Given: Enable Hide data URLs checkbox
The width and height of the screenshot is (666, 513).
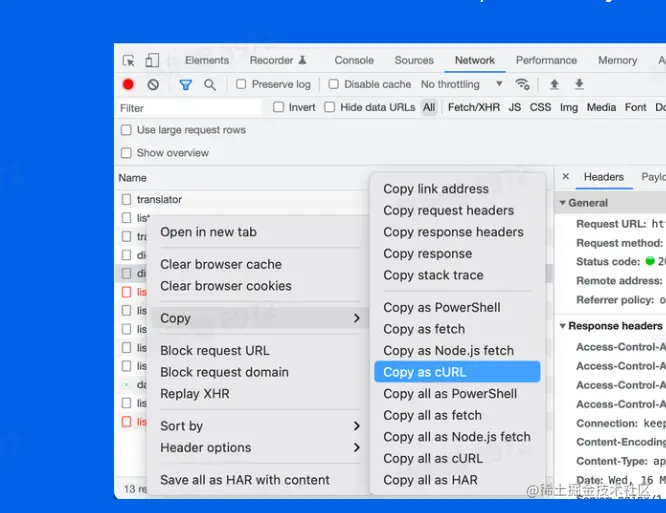Looking at the screenshot, I should (x=330, y=107).
